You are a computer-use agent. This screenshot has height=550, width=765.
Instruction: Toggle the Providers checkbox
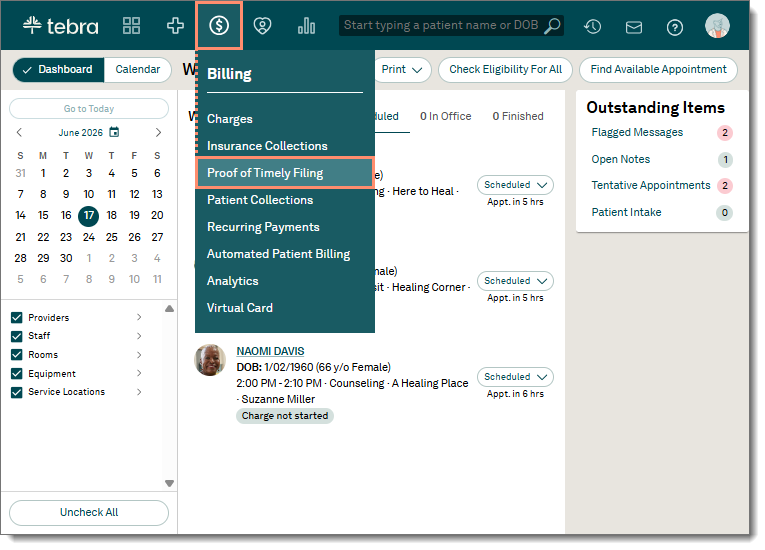(17, 318)
